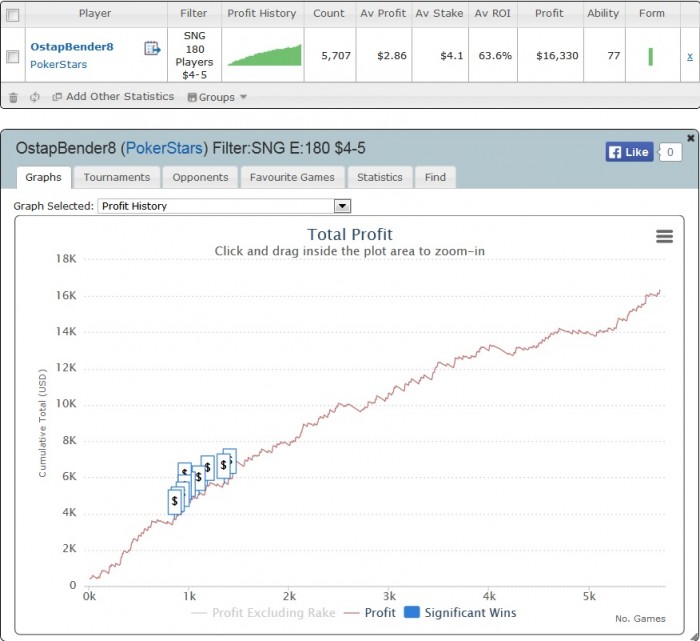Sort by the Av ROI column header

click(x=492, y=13)
